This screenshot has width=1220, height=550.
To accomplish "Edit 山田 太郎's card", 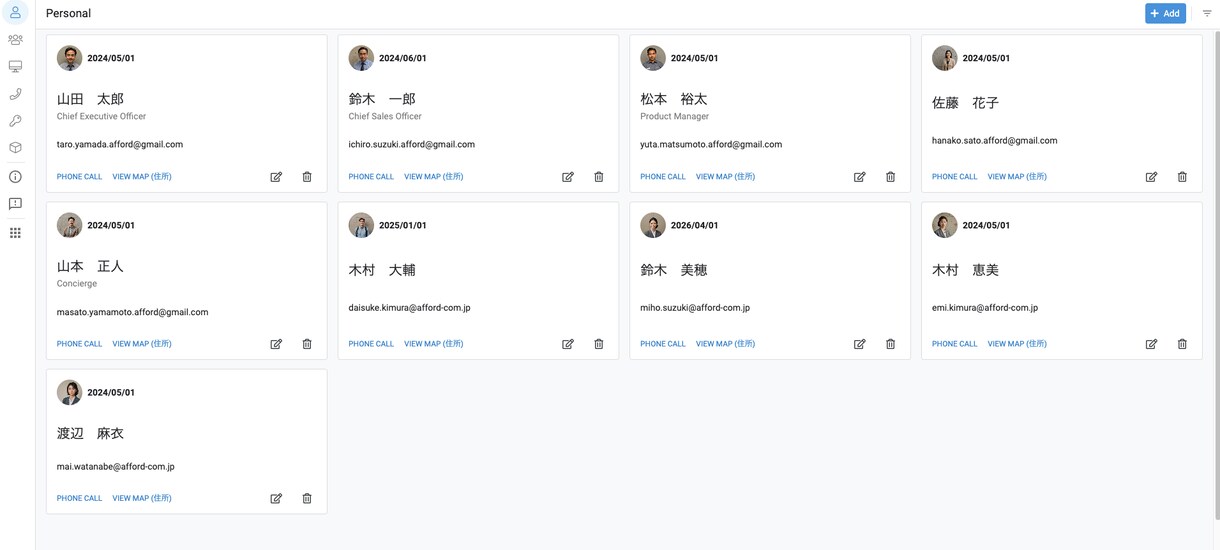I will tap(276, 177).
